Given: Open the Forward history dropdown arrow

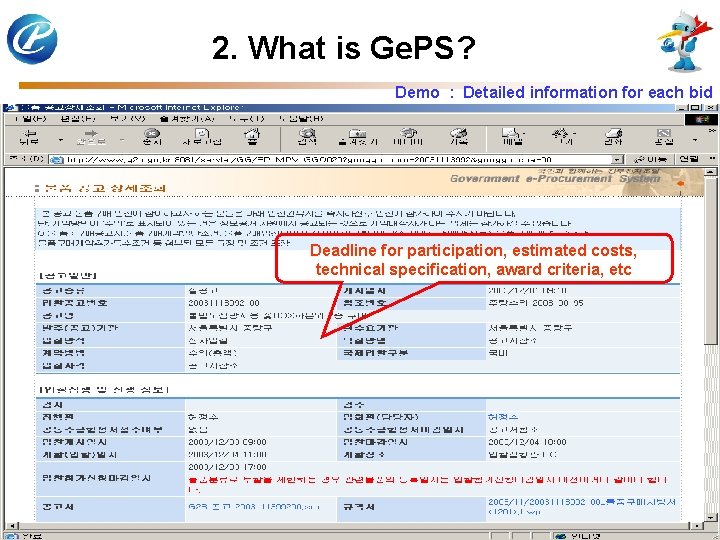Looking at the screenshot, I should [122, 139].
